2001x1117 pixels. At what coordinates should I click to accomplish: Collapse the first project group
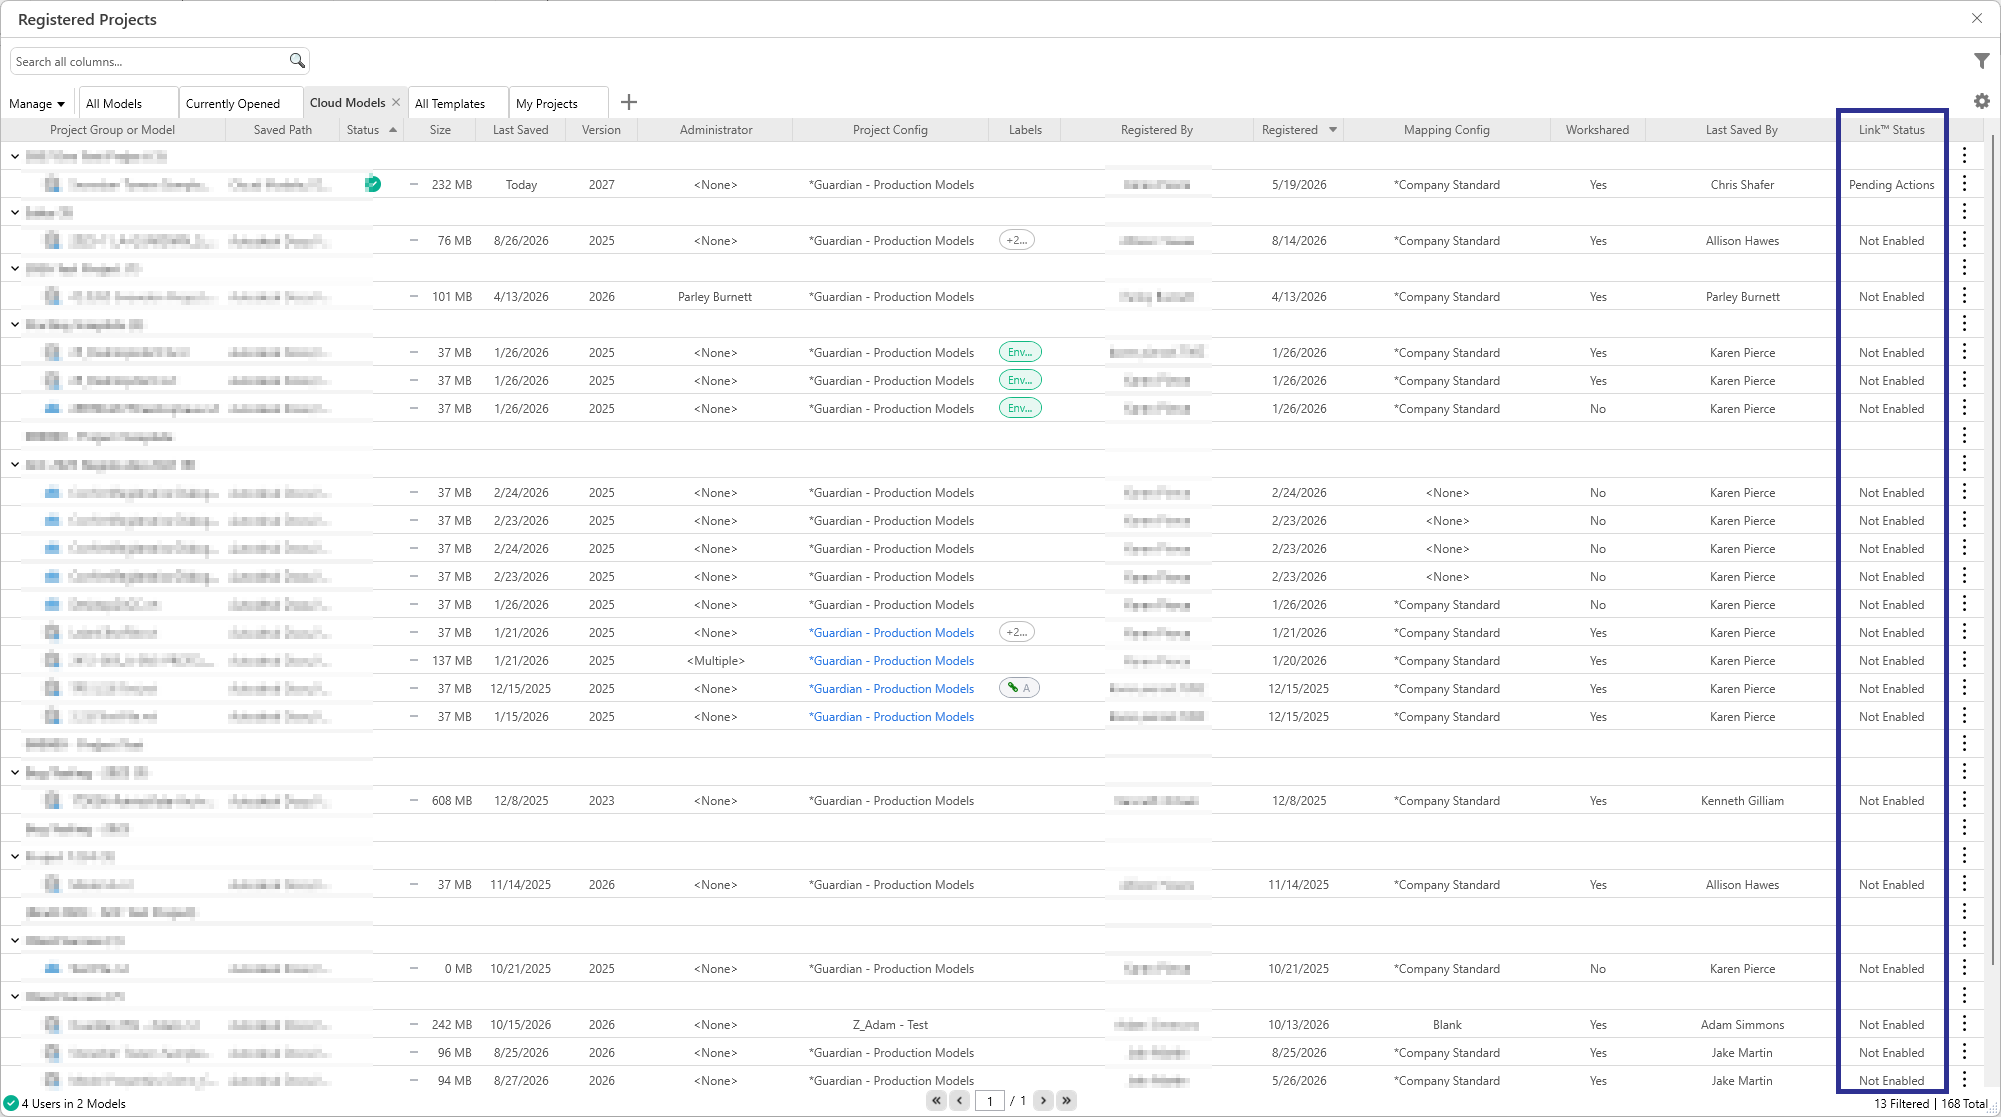tap(14, 156)
